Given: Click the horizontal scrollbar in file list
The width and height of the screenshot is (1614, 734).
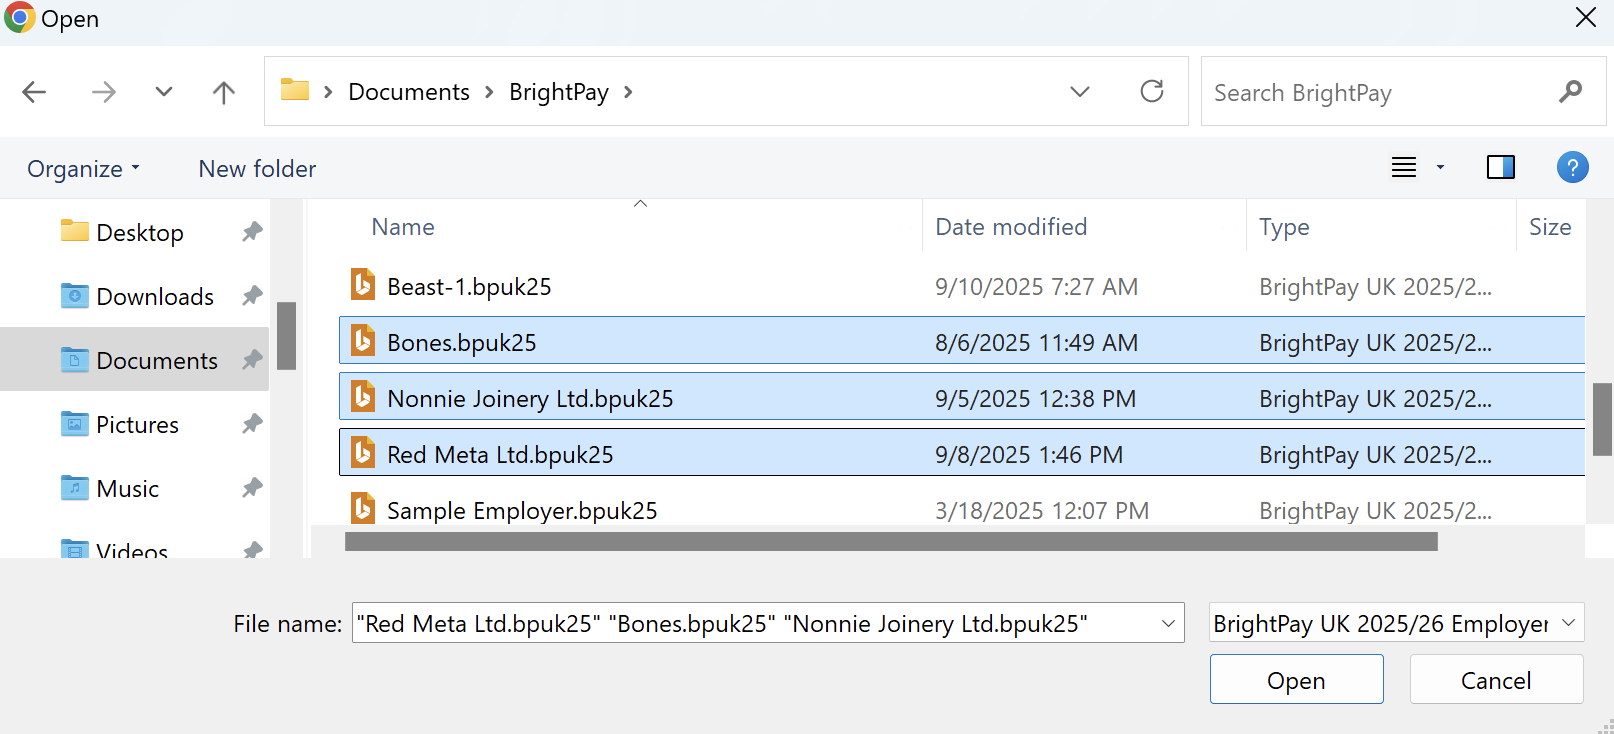Looking at the screenshot, I should click(890, 542).
